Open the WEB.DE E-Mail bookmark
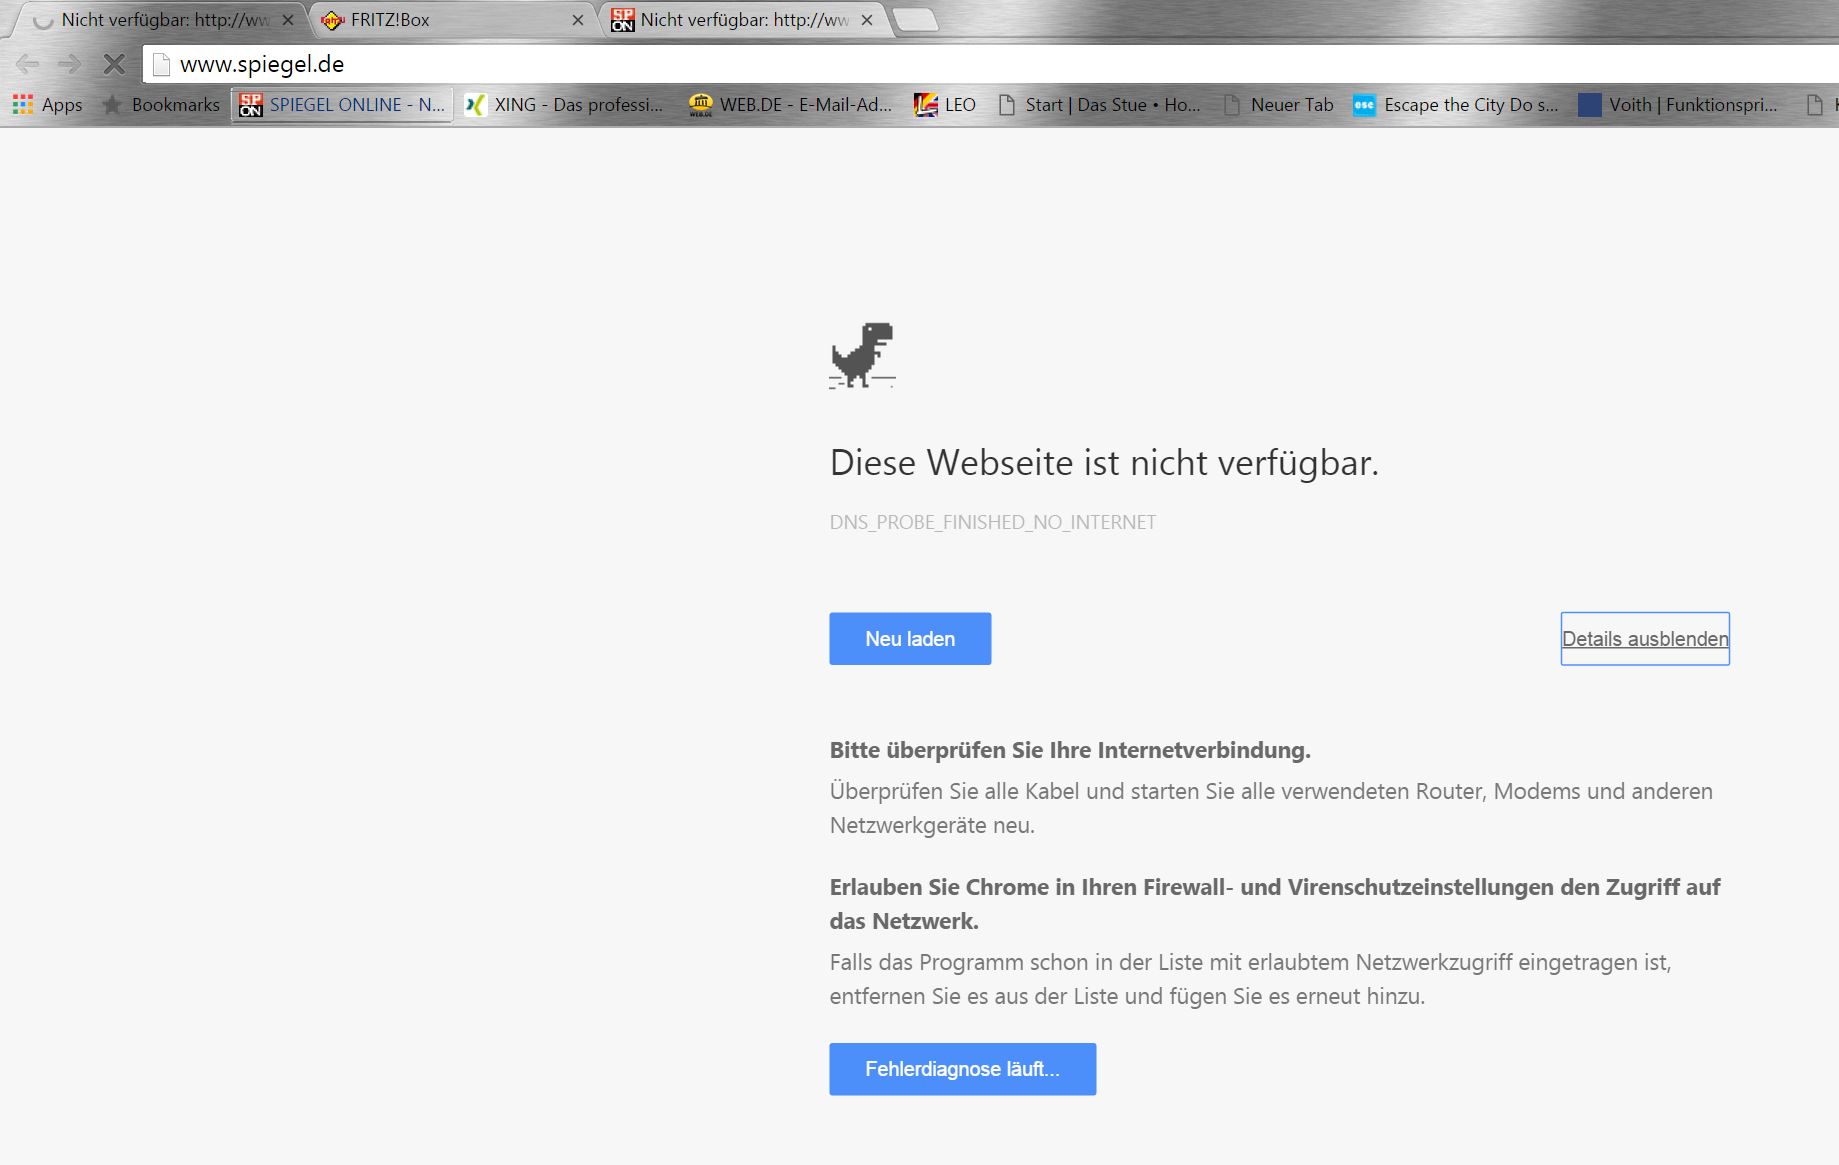The image size is (1839, 1165). point(790,104)
